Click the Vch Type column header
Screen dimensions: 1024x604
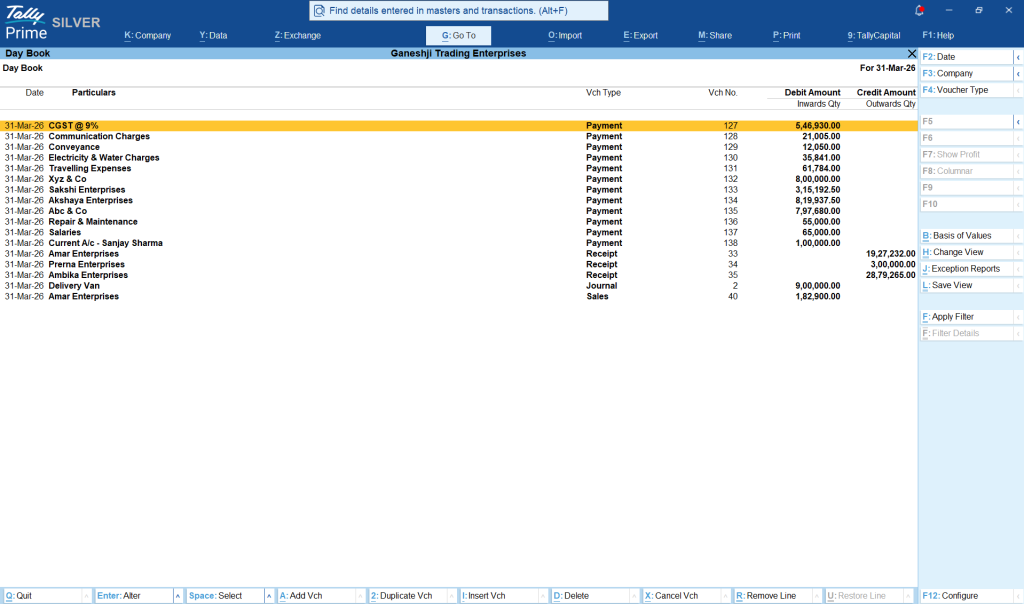(x=603, y=93)
